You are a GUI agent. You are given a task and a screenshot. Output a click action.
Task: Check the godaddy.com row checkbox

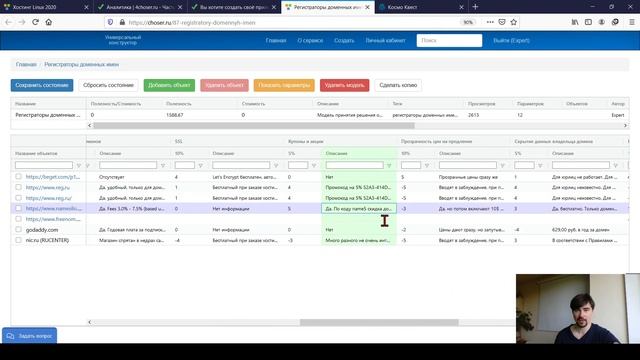point(18,229)
